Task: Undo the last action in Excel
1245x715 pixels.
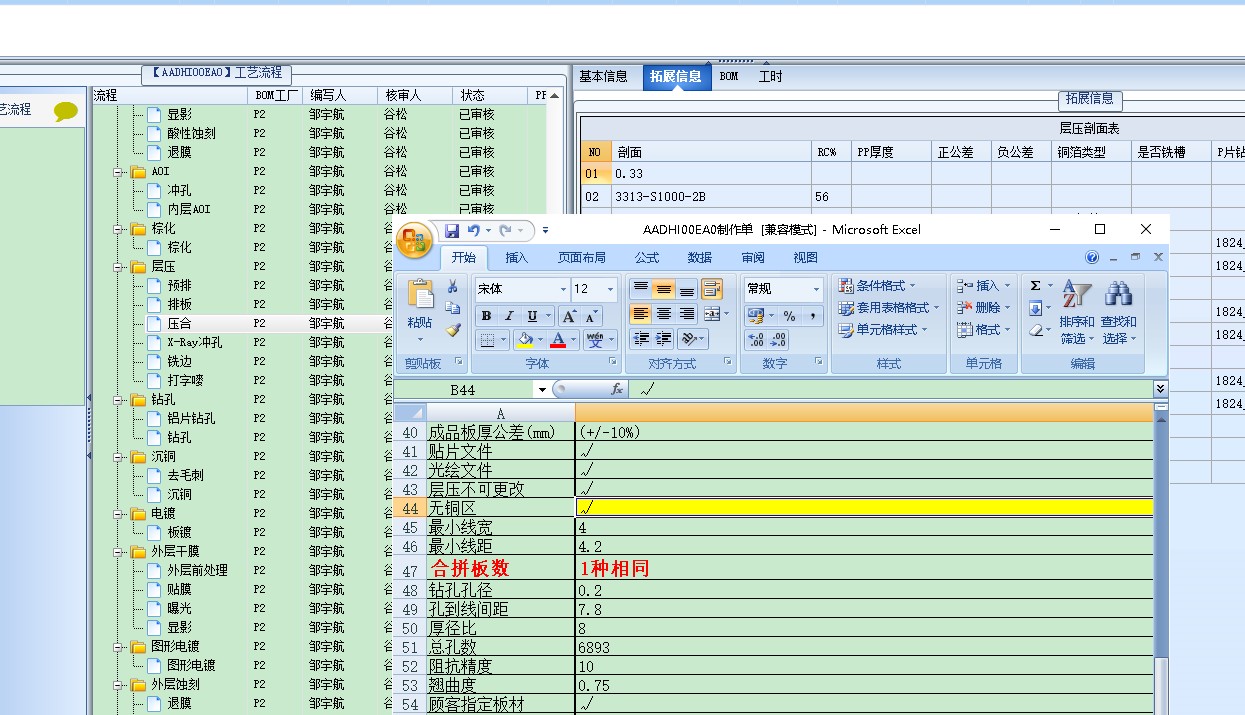Action: coord(473,231)
